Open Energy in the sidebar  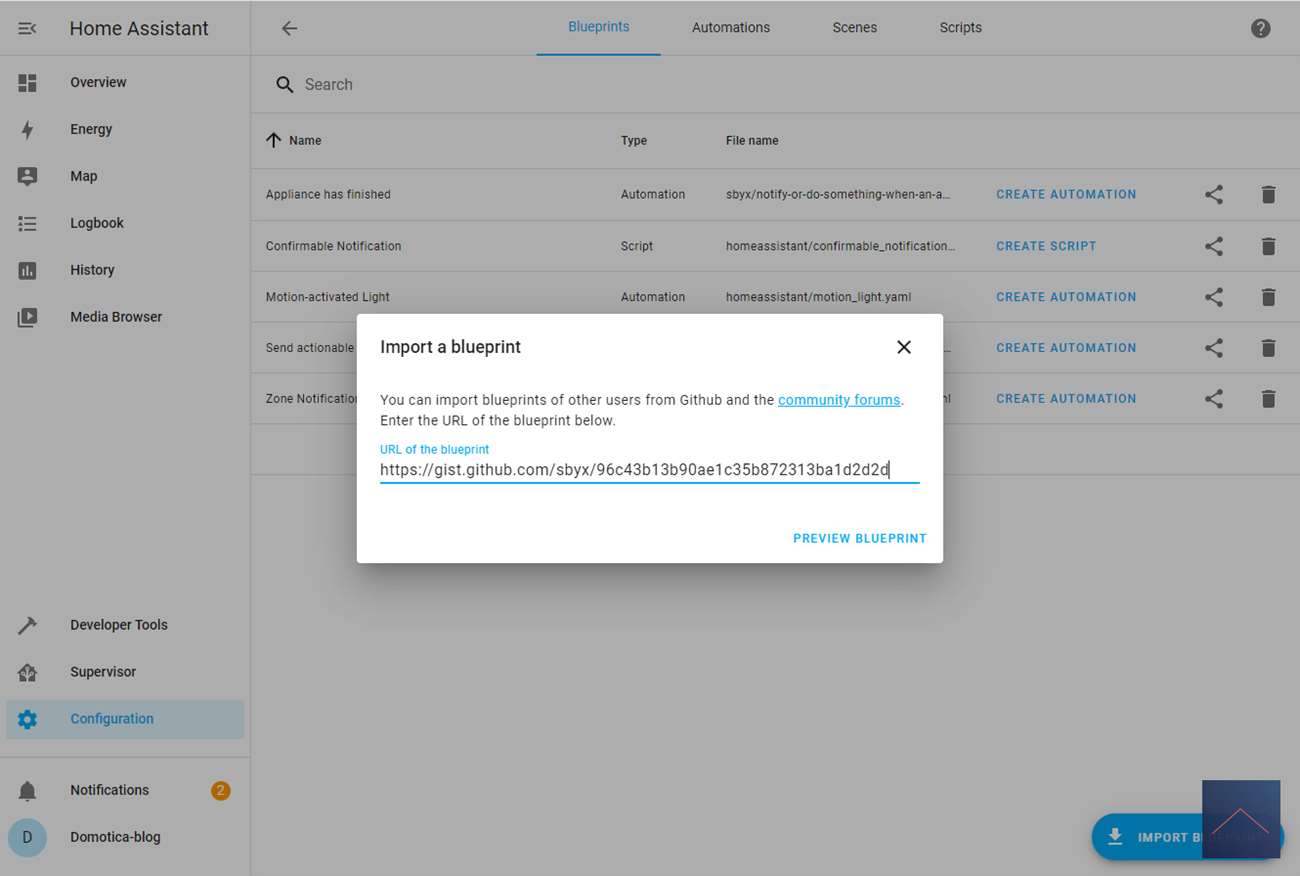tap(91, 129)
